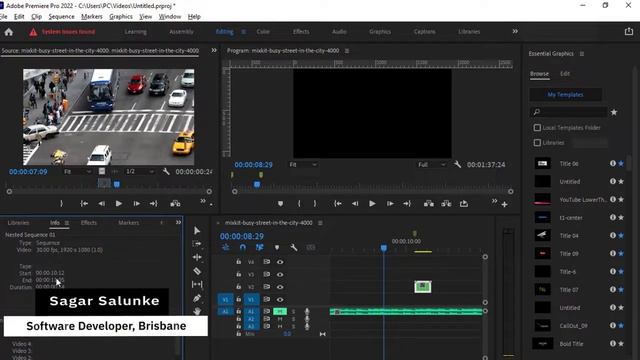This screenshot has width=640, height=360.
Task: Click the Extract button in Program monitor
Action: [446, 203]
